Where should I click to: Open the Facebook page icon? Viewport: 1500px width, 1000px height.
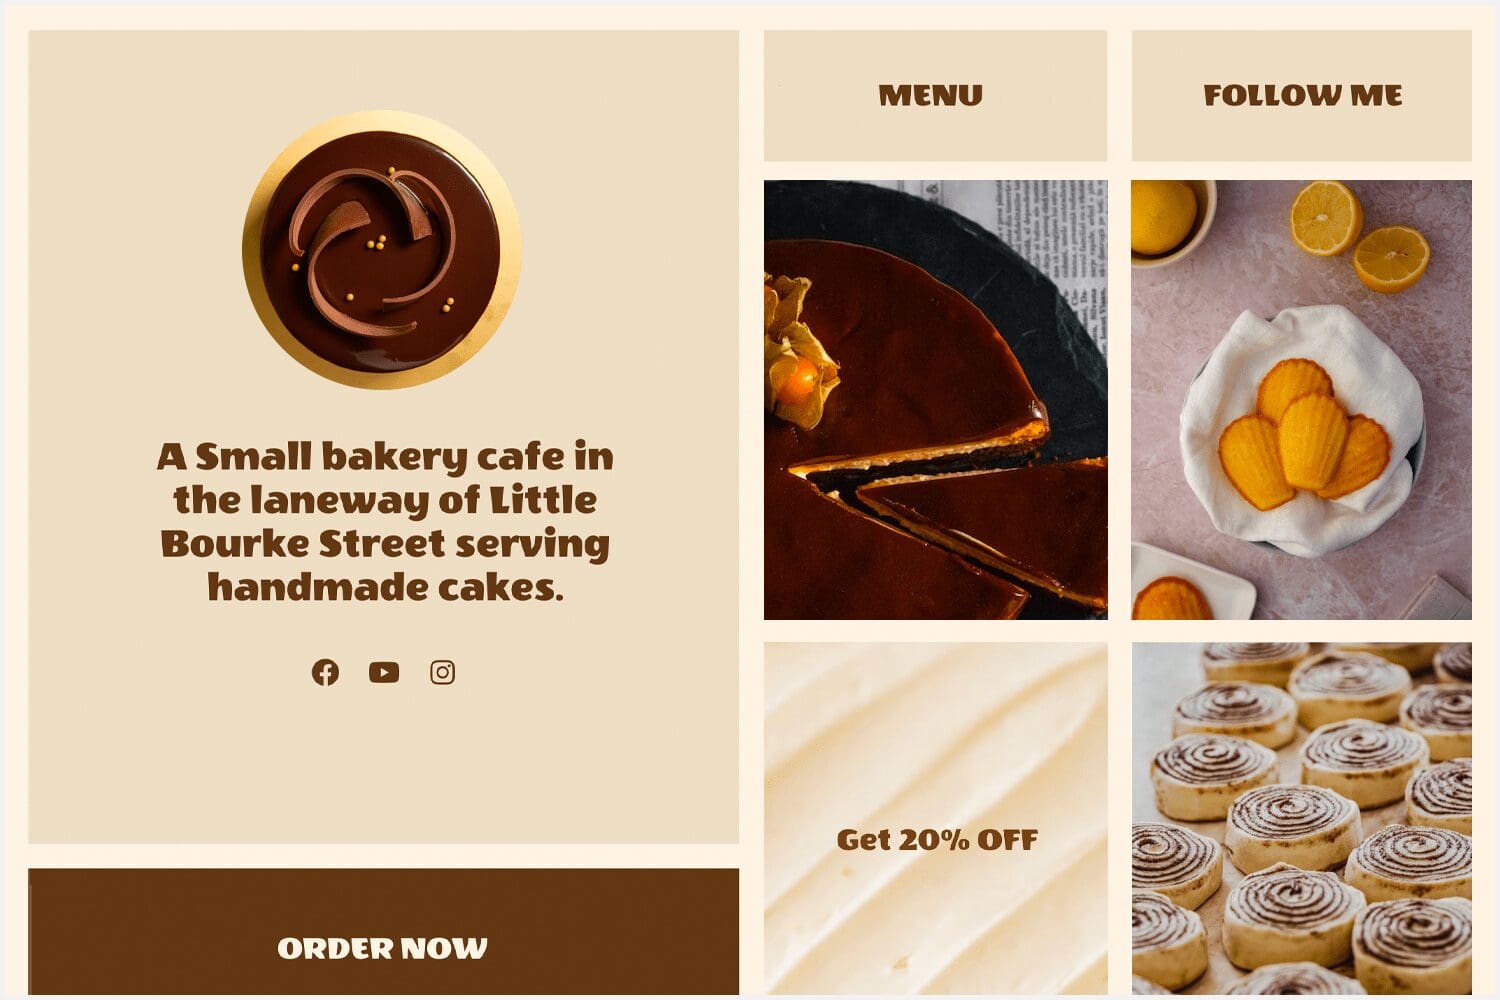click(x=325, y=672)
